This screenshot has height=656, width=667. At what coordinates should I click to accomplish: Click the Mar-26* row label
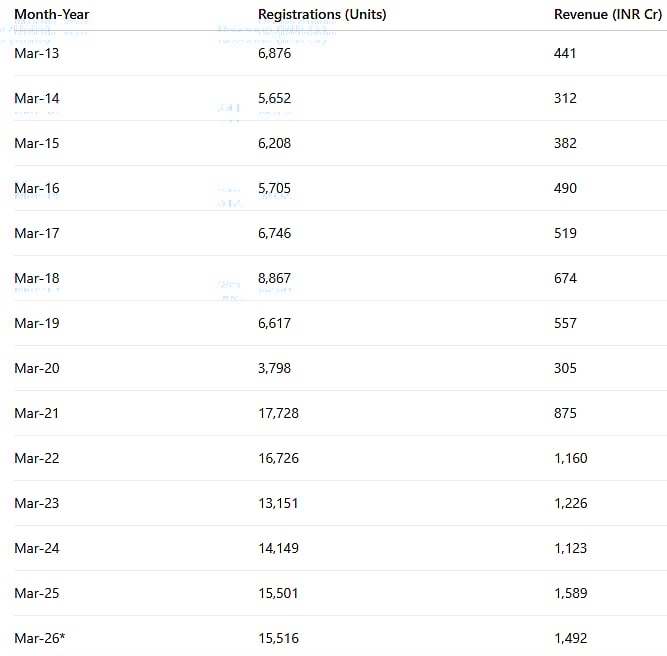pyautogui.click(x=40, y=638)
